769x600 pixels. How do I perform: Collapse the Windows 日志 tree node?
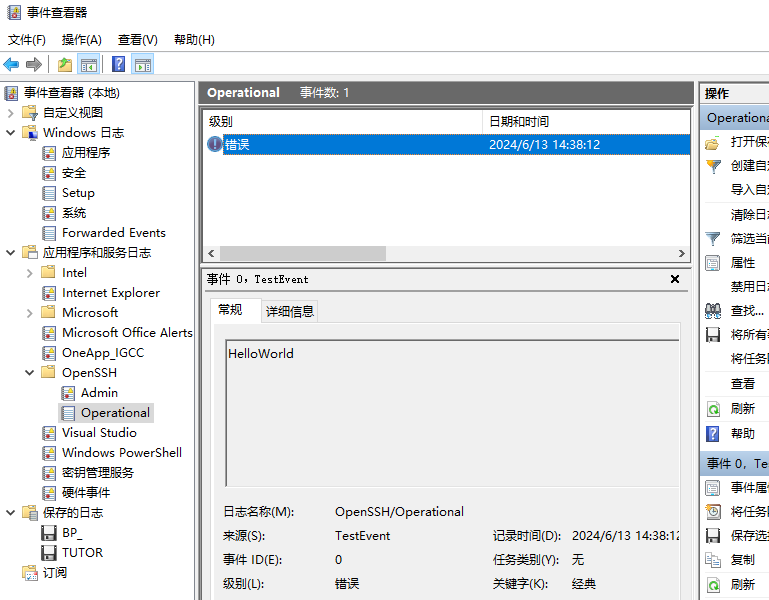pos(11,133)
